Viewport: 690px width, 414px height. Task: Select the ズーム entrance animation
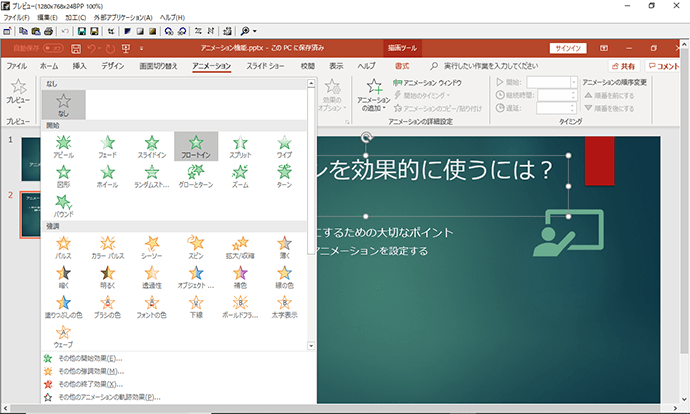point(240,176)
